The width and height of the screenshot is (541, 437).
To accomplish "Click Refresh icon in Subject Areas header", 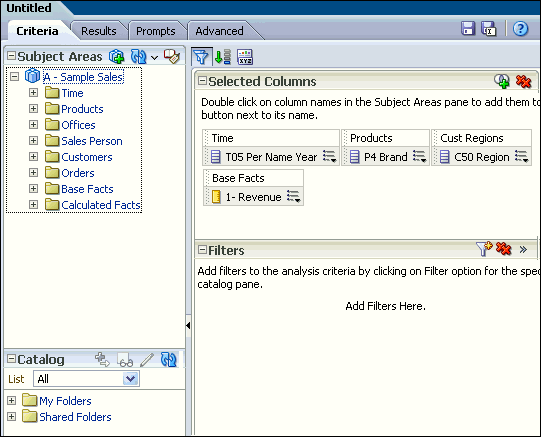I will [x=138, y=57].
